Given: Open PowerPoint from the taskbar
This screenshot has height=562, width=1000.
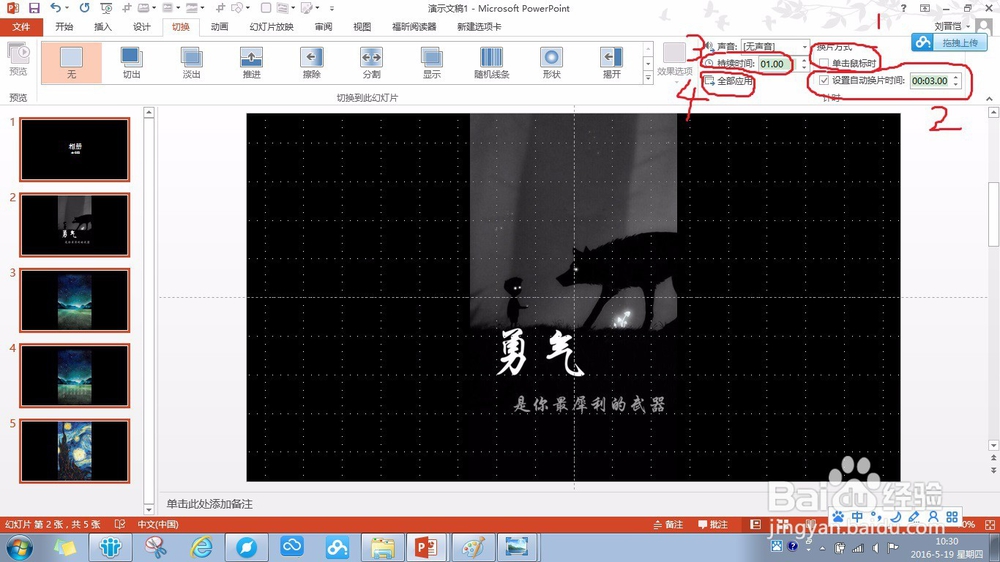Looking at the screenshot, I should pyautogui.click(x=425, y=547).
